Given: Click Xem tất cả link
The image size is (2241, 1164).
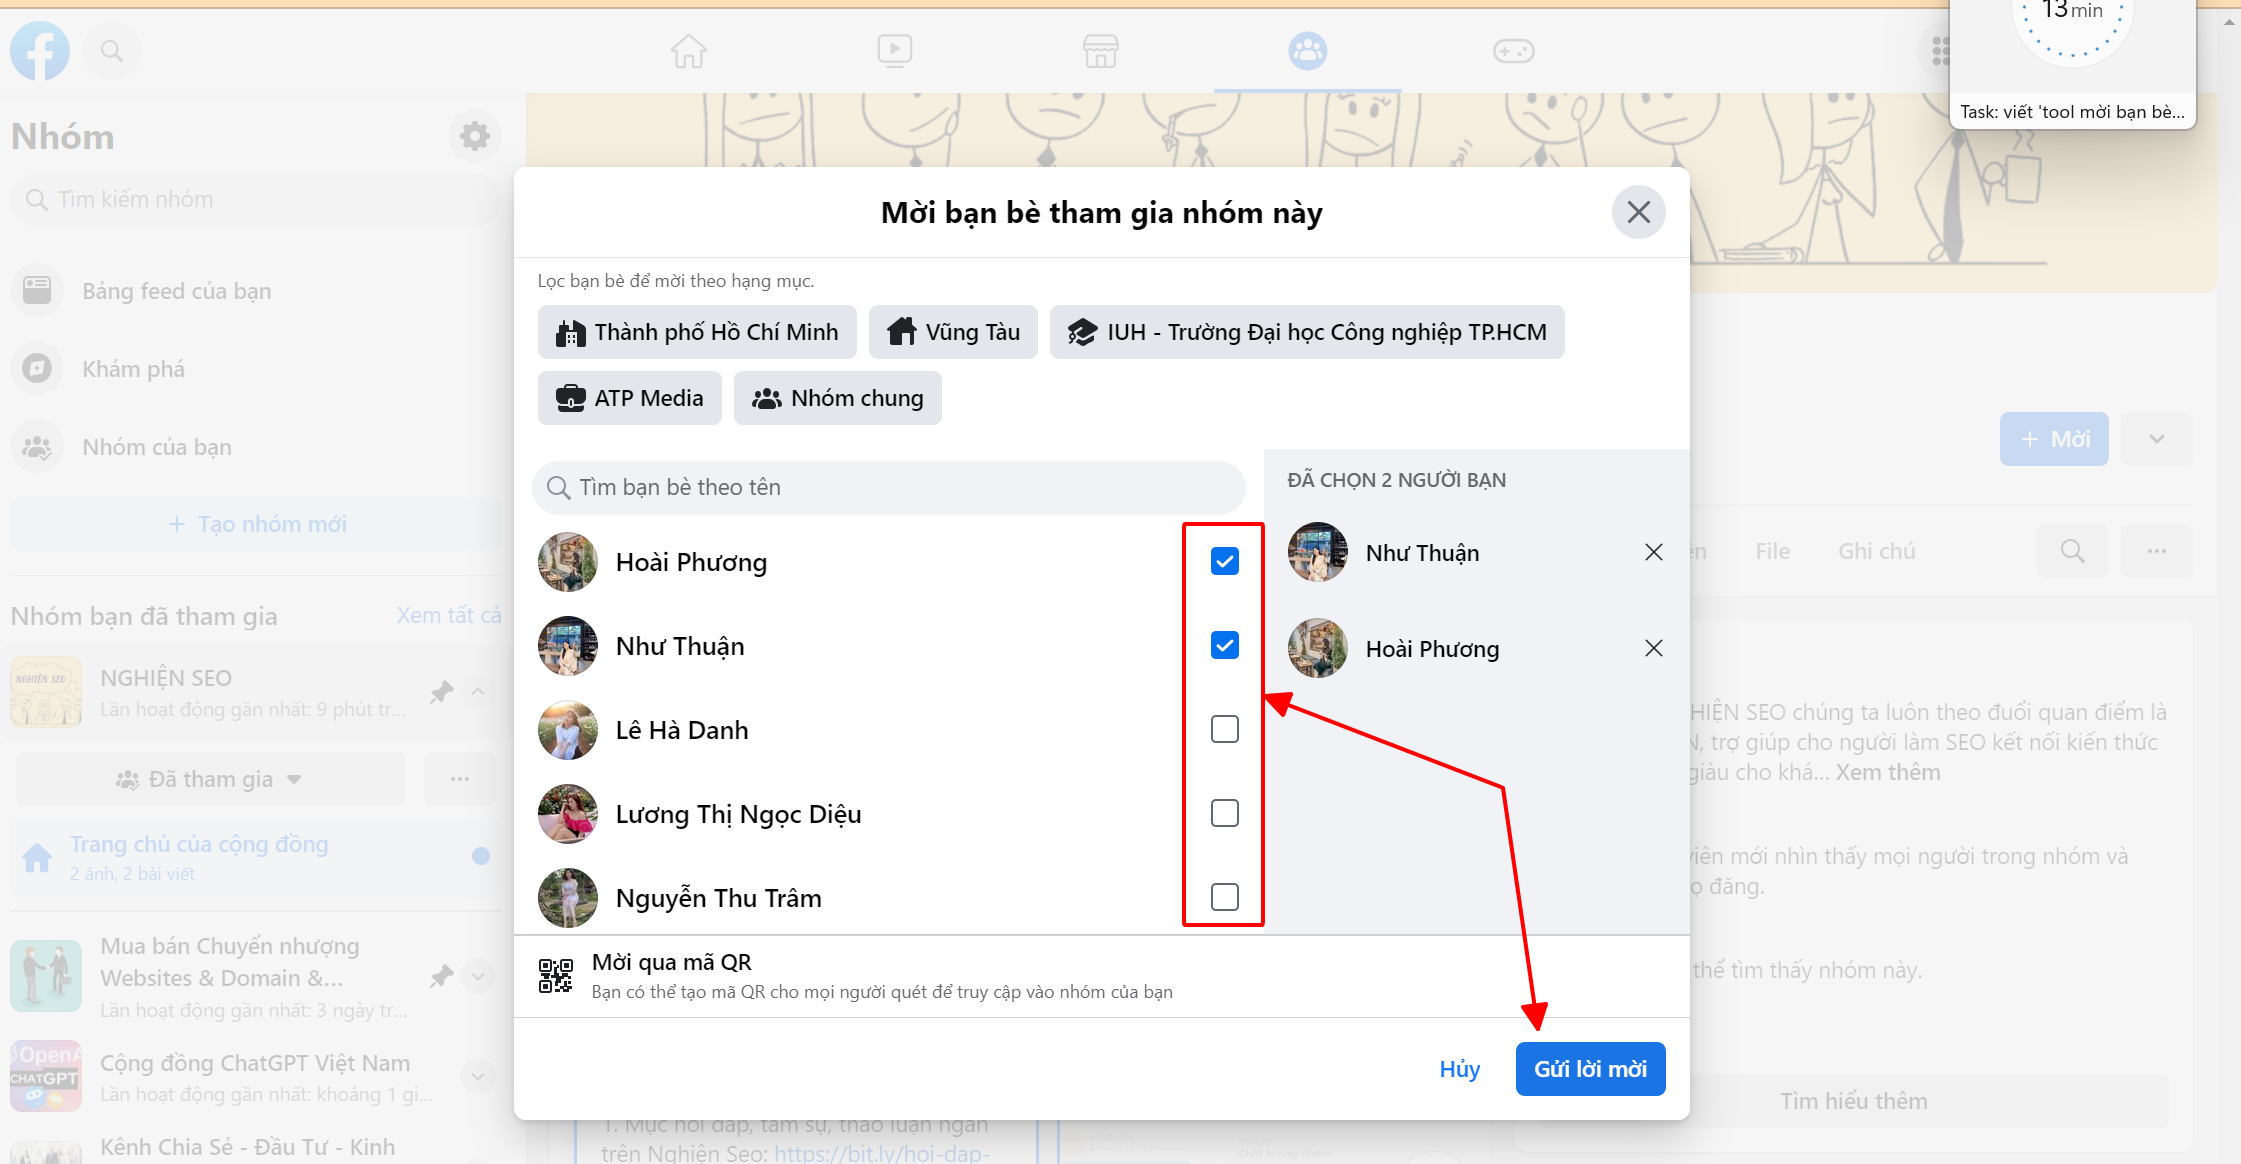Looking at the screenshot, I should [x=449, y=615].
